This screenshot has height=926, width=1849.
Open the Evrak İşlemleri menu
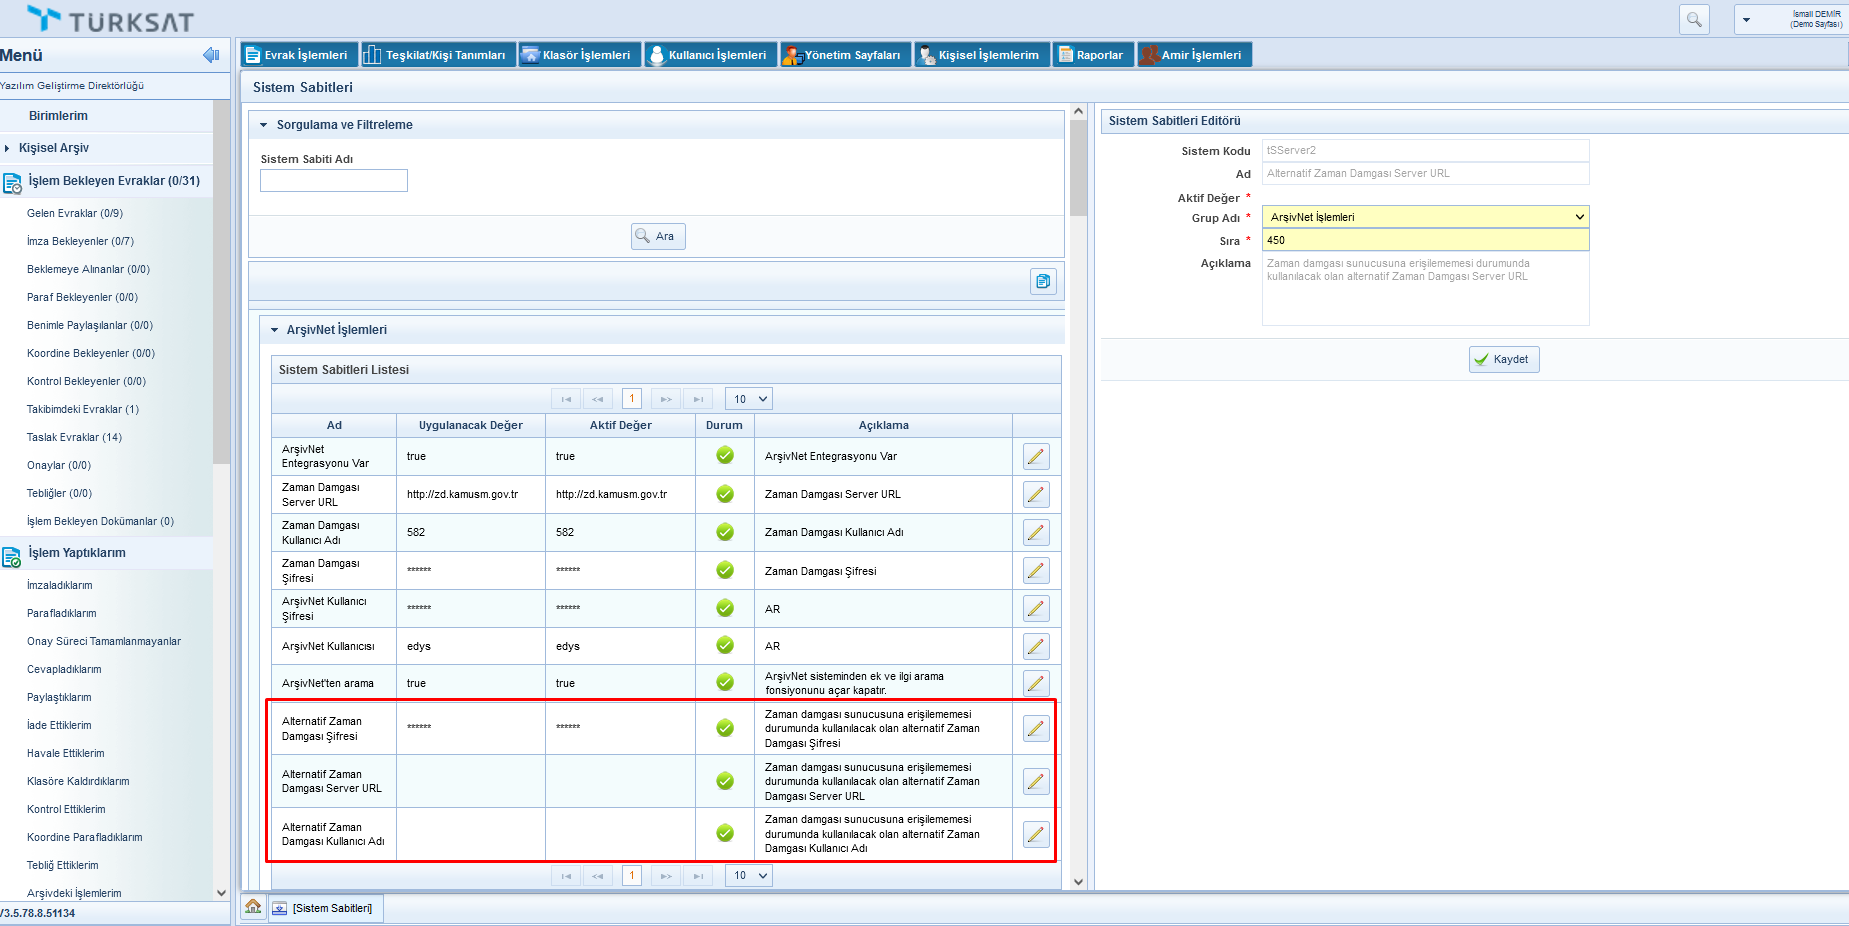click(x=296, y=55)
